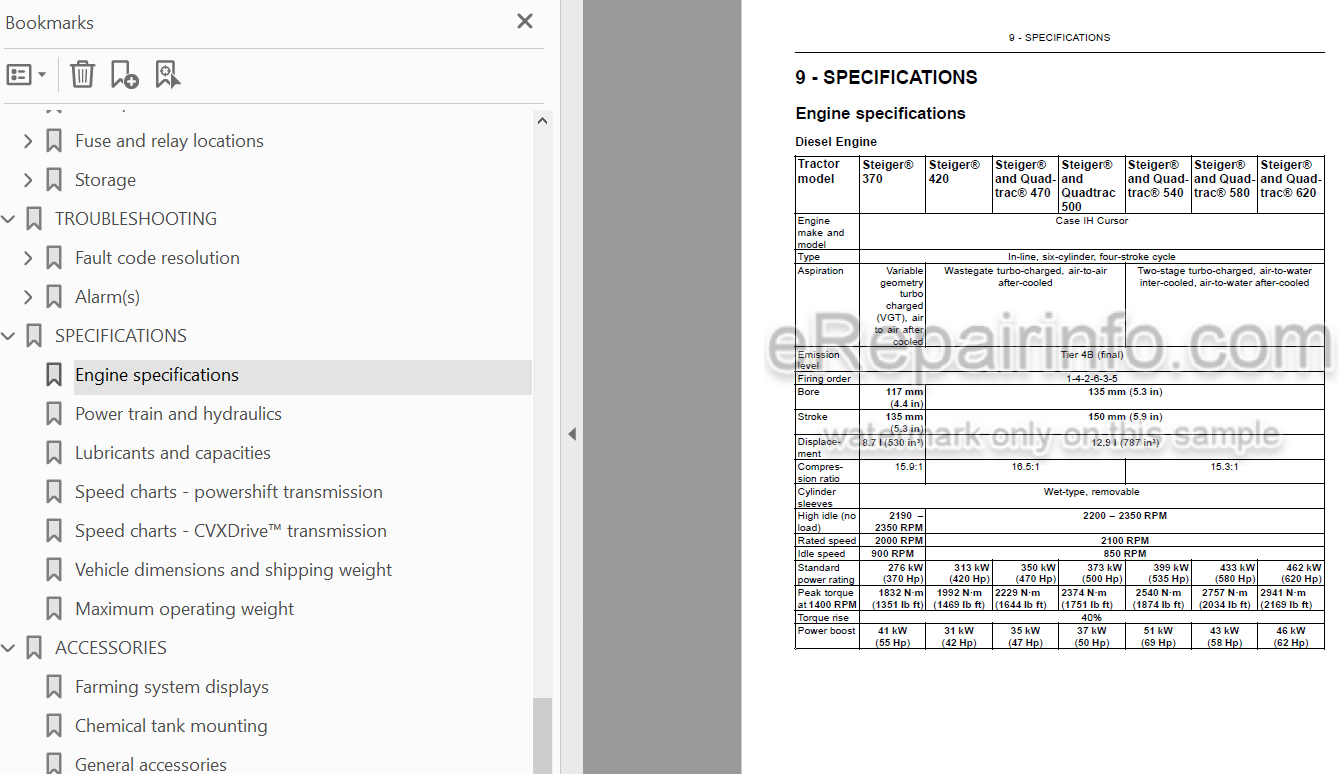This screenshot has width=1339, height=774.
Task: Jump to Fault code resolution
Action: tap(157, 258)
